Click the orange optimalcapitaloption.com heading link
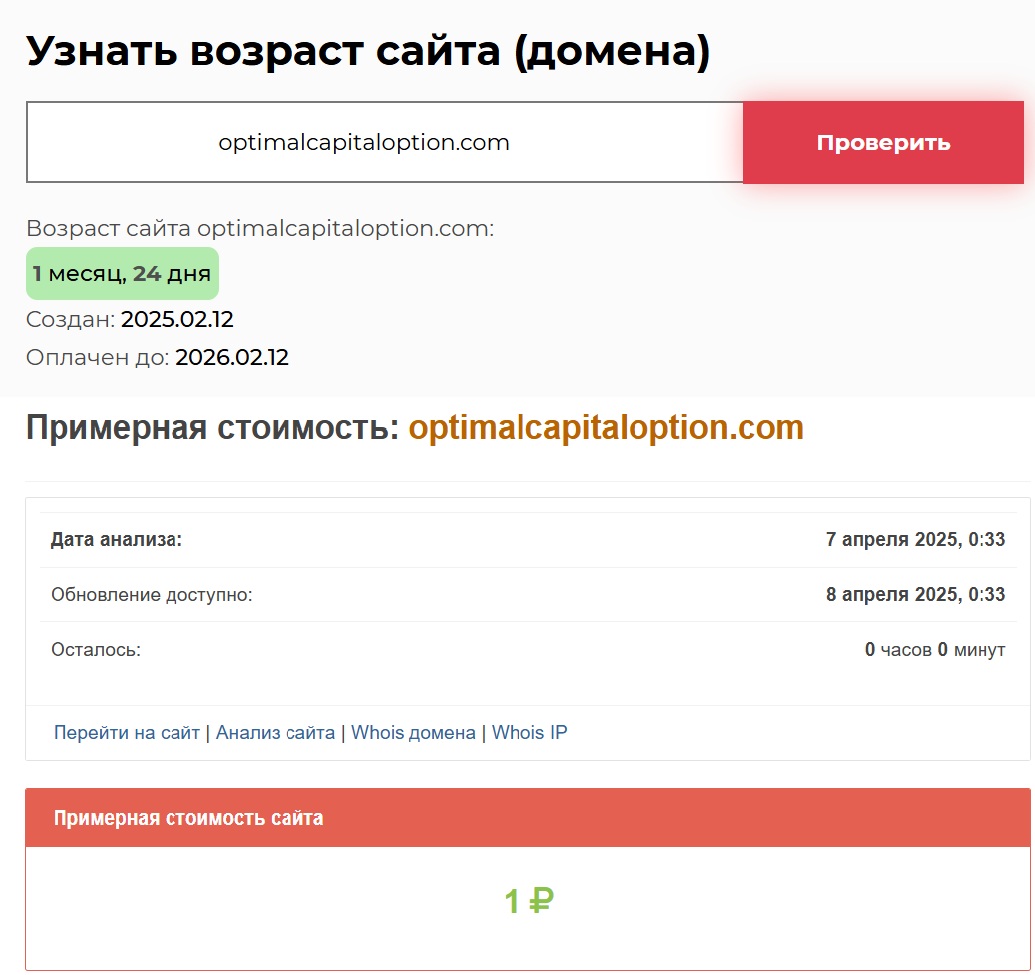The image size is (1035, 975). point(606,428)
